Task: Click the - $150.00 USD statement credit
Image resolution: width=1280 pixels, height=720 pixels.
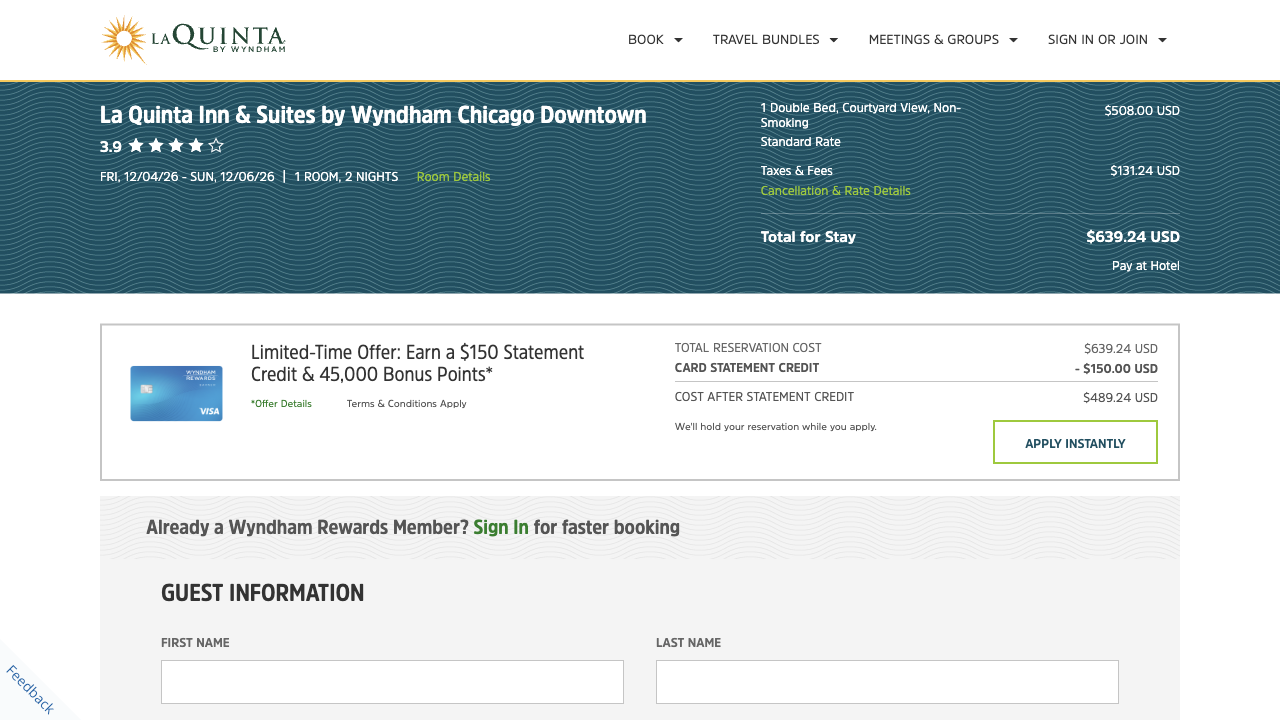Action: pos(1116,369)
